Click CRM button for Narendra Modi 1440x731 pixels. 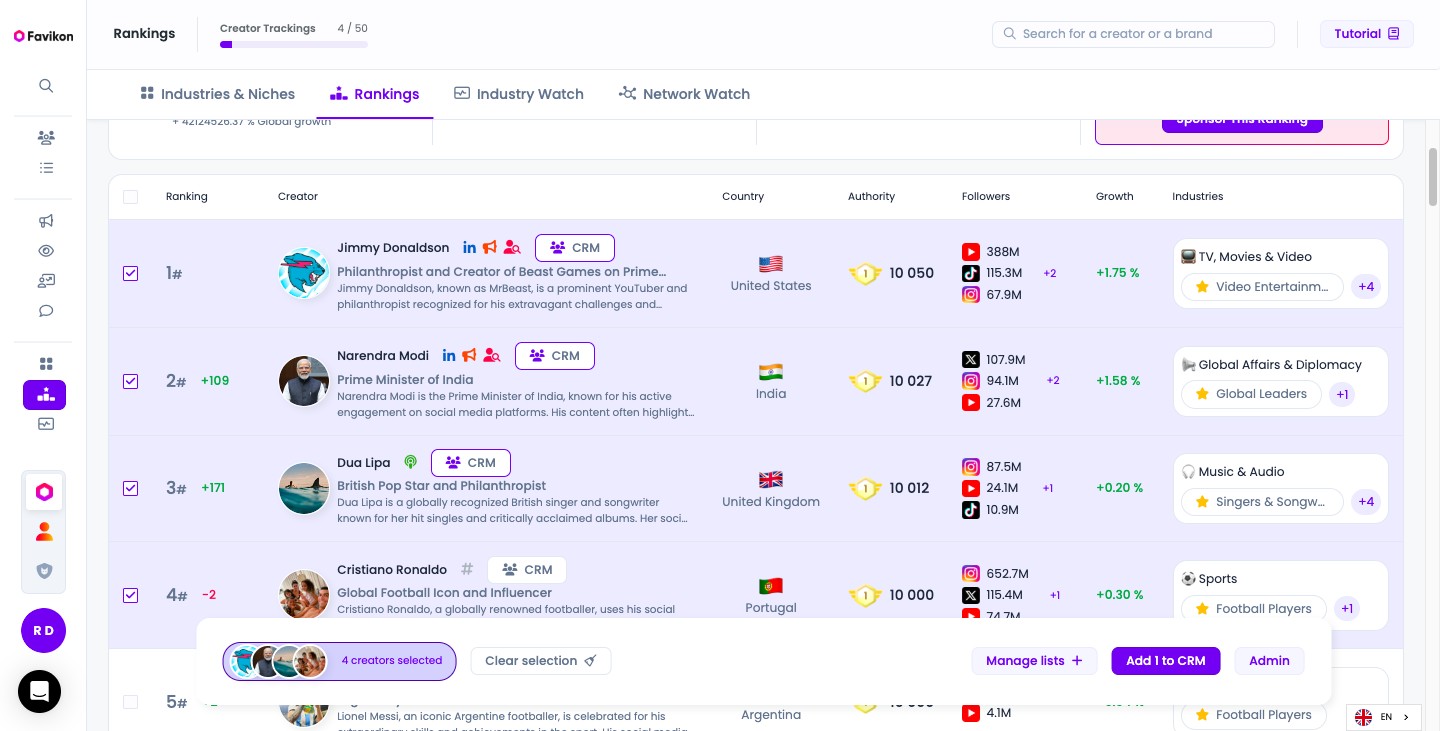[555, 356]
